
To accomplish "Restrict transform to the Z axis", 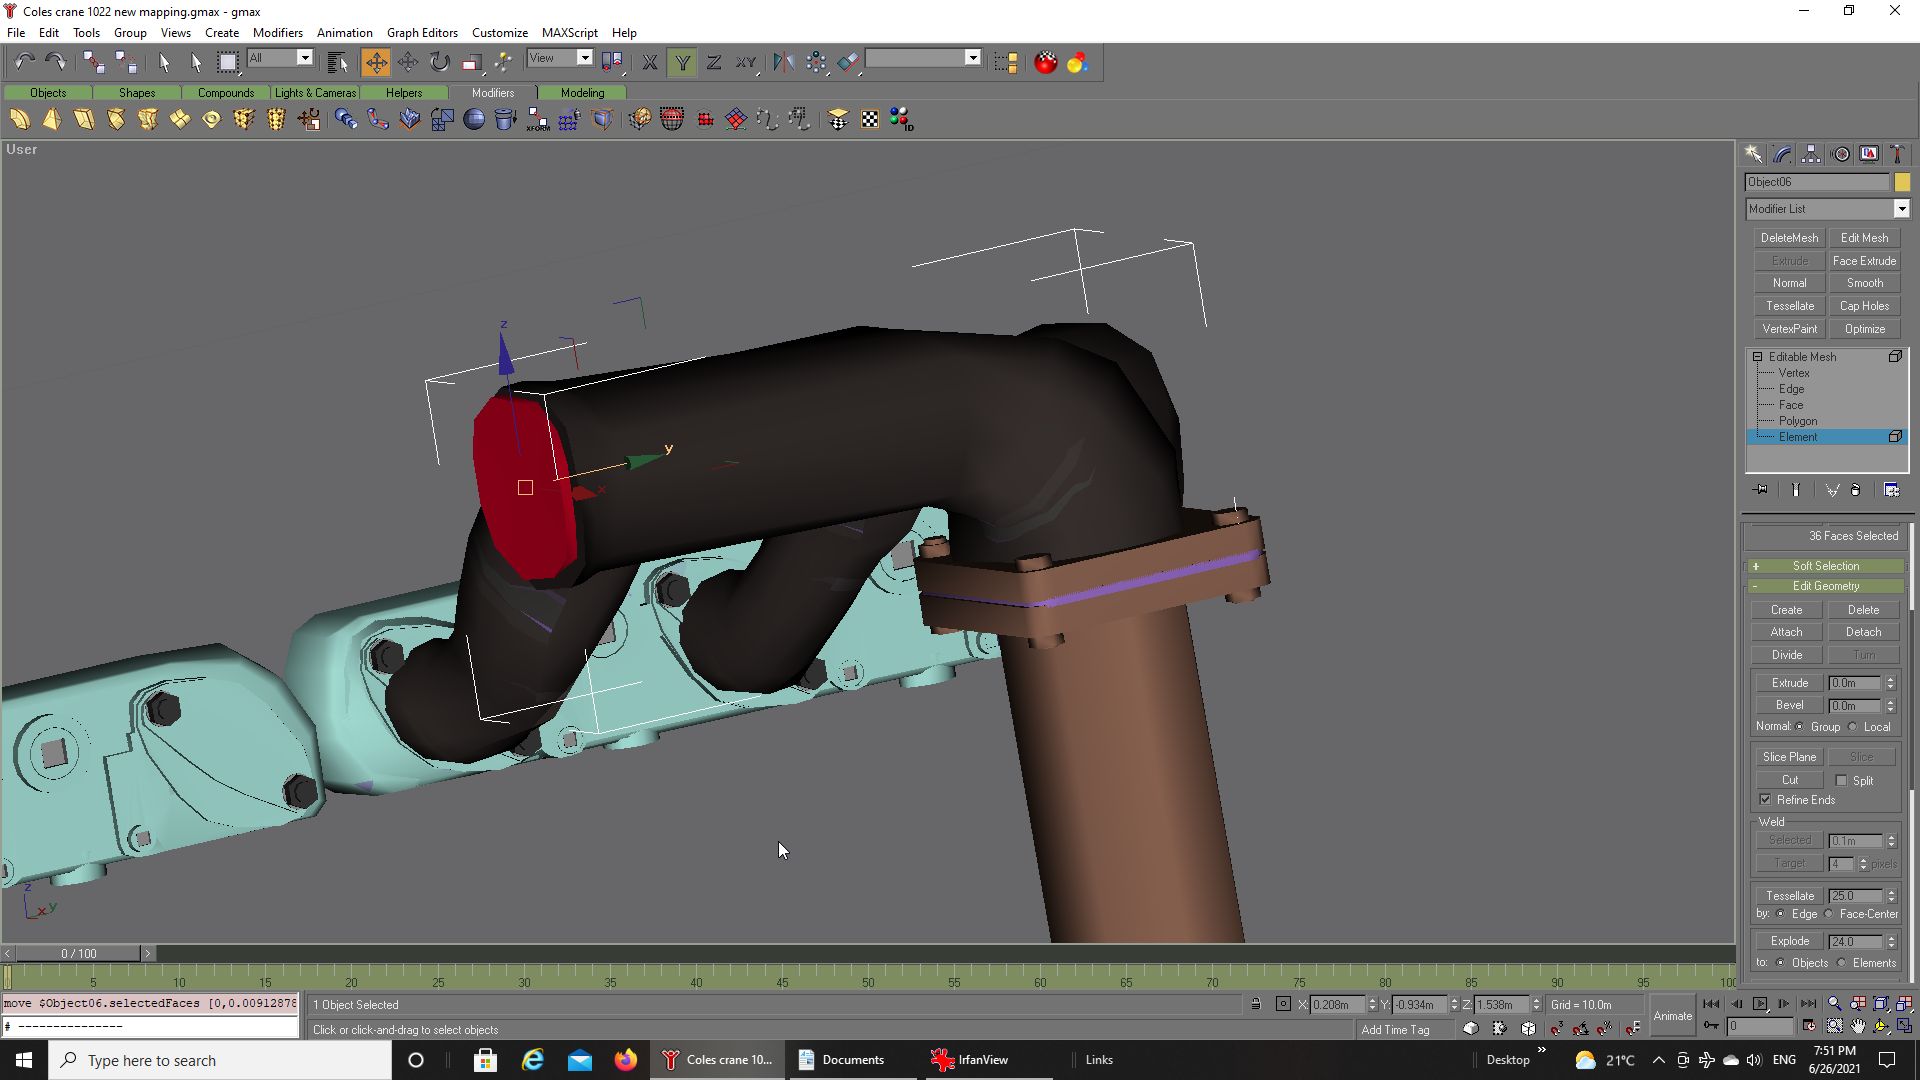I will [x=714, y=62].
